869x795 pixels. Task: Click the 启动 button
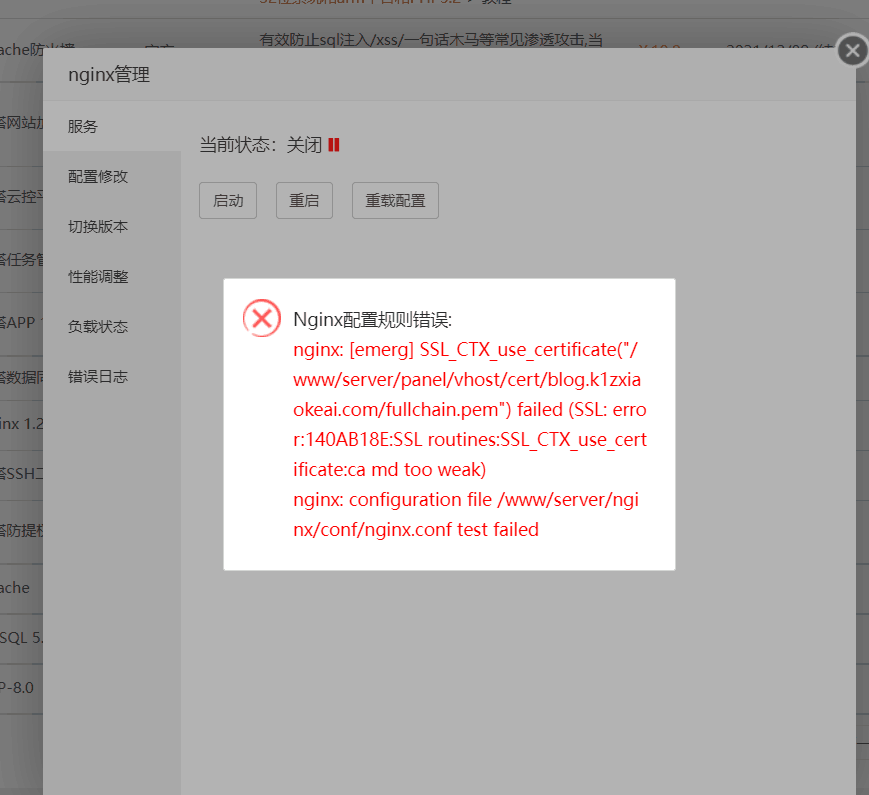click(x=228, y=200)
